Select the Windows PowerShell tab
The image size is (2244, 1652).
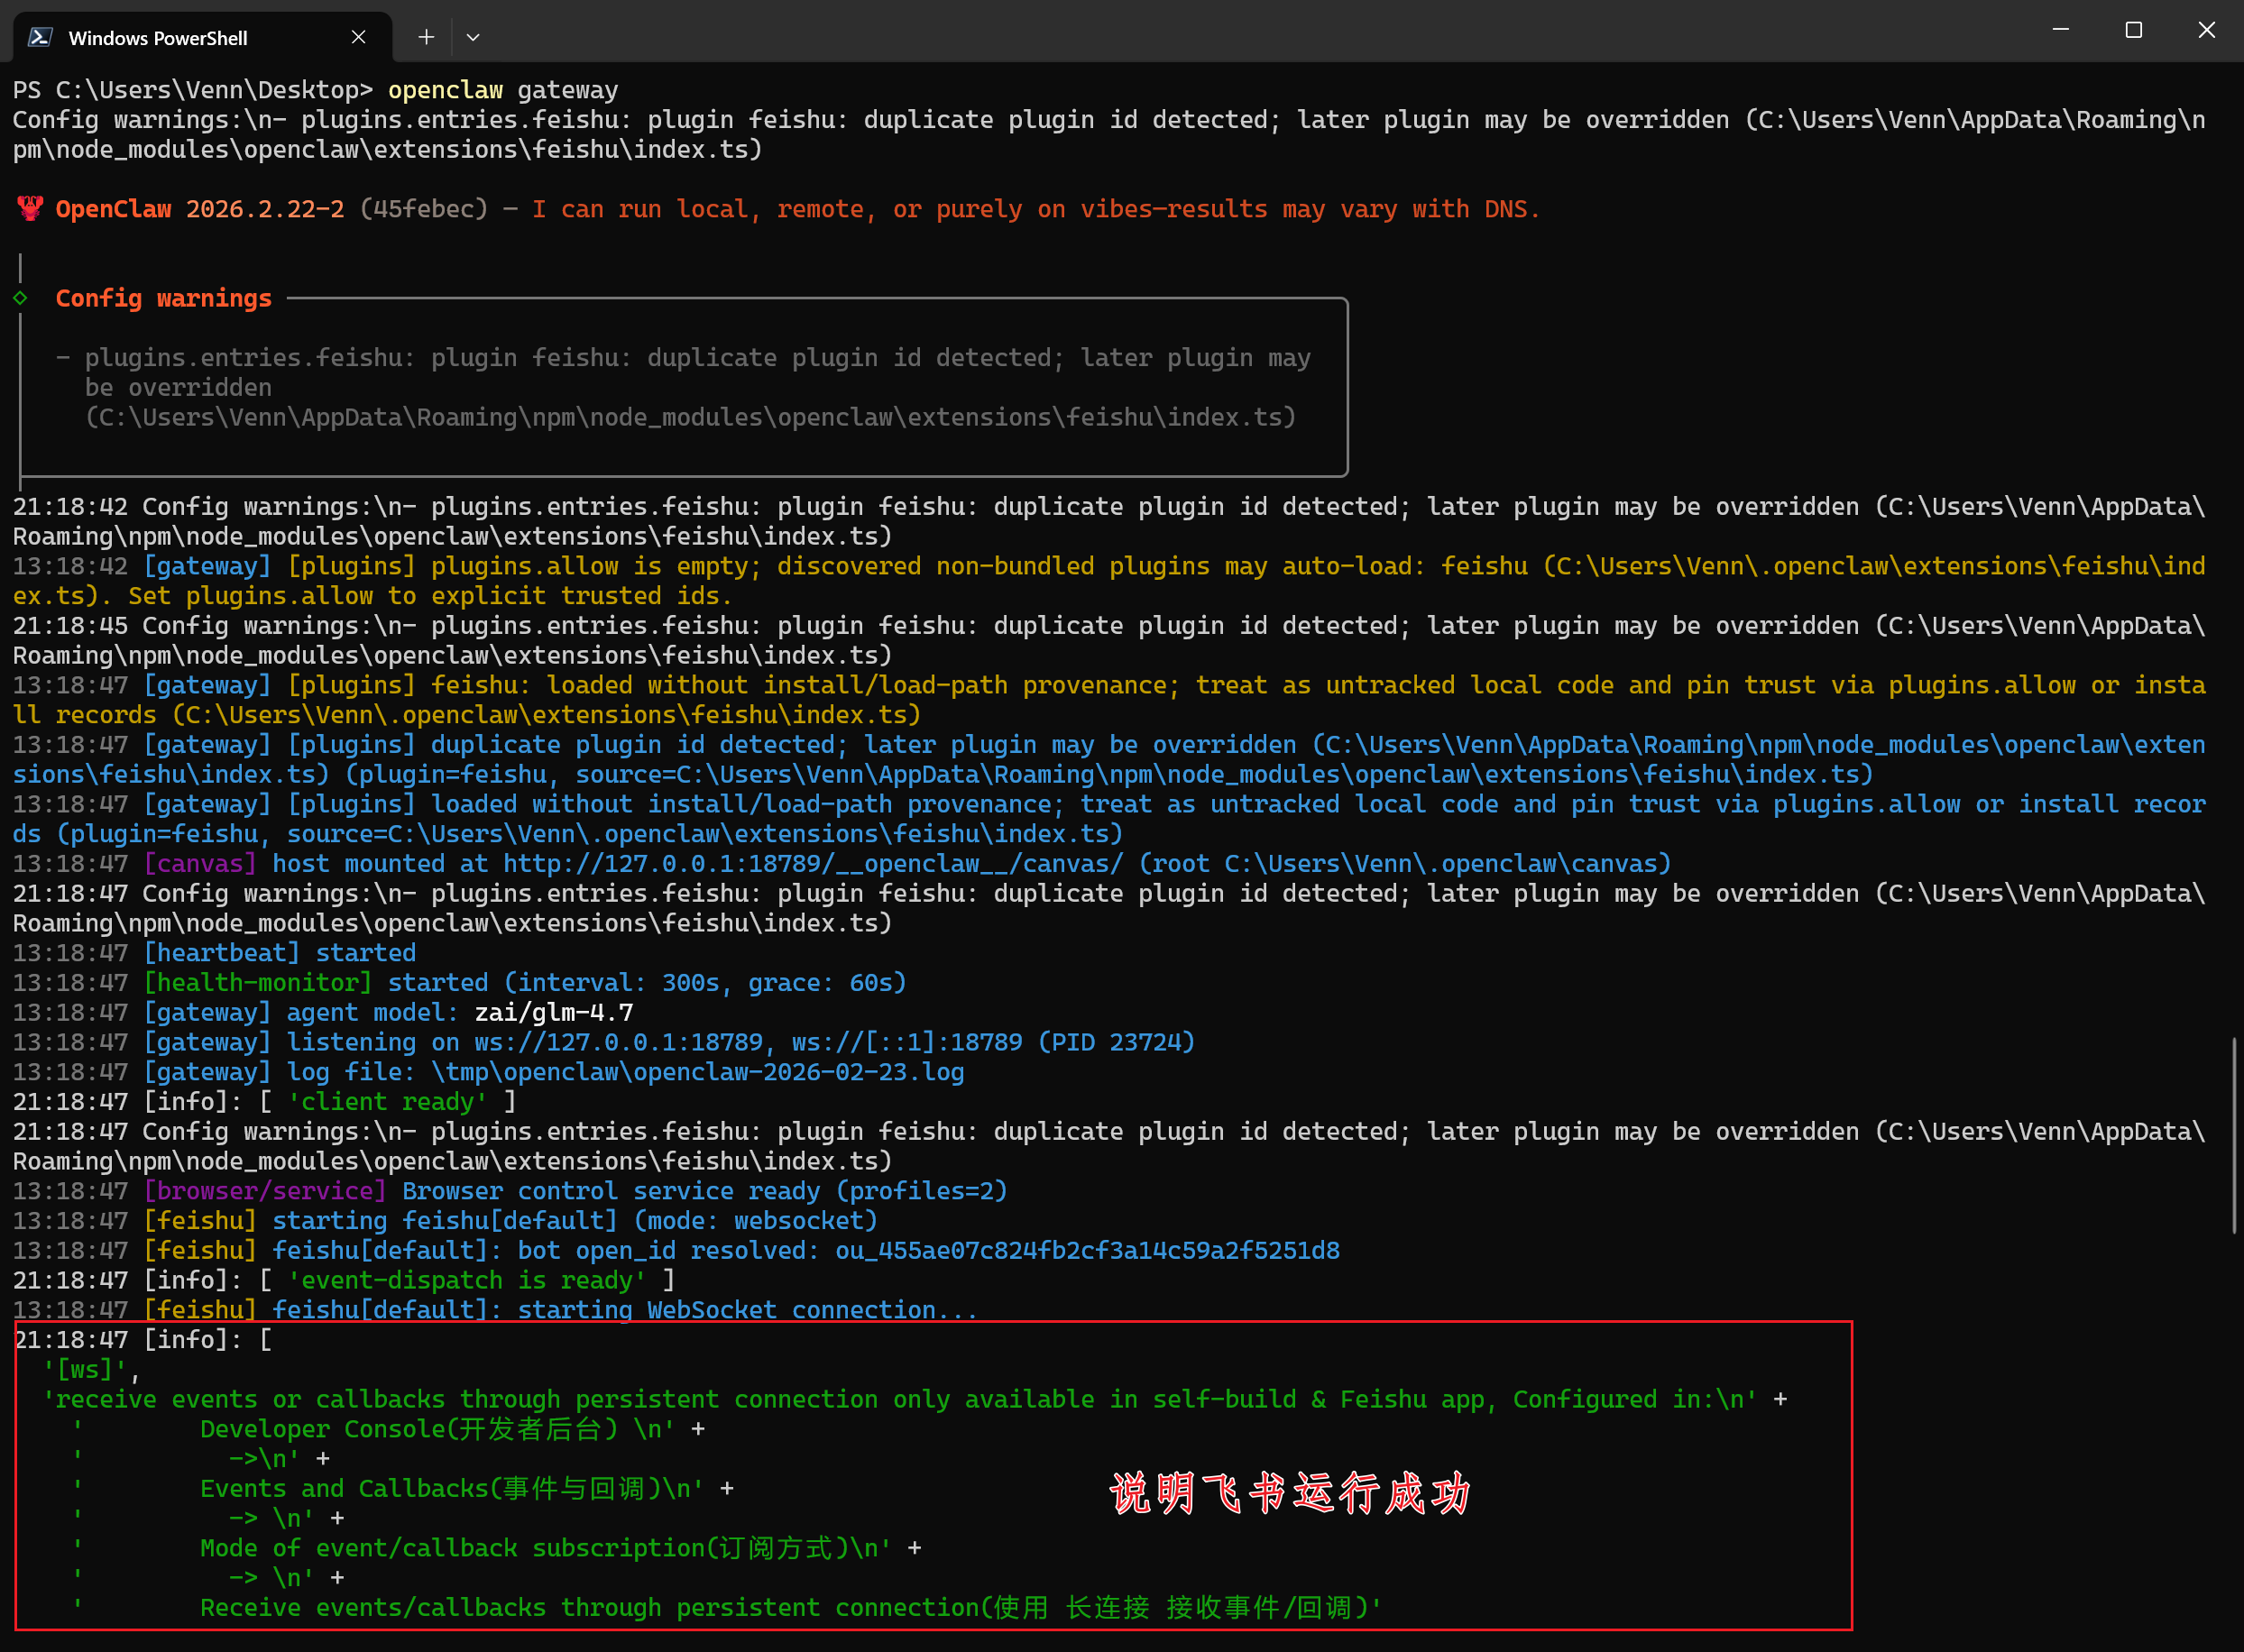point(158,37)
